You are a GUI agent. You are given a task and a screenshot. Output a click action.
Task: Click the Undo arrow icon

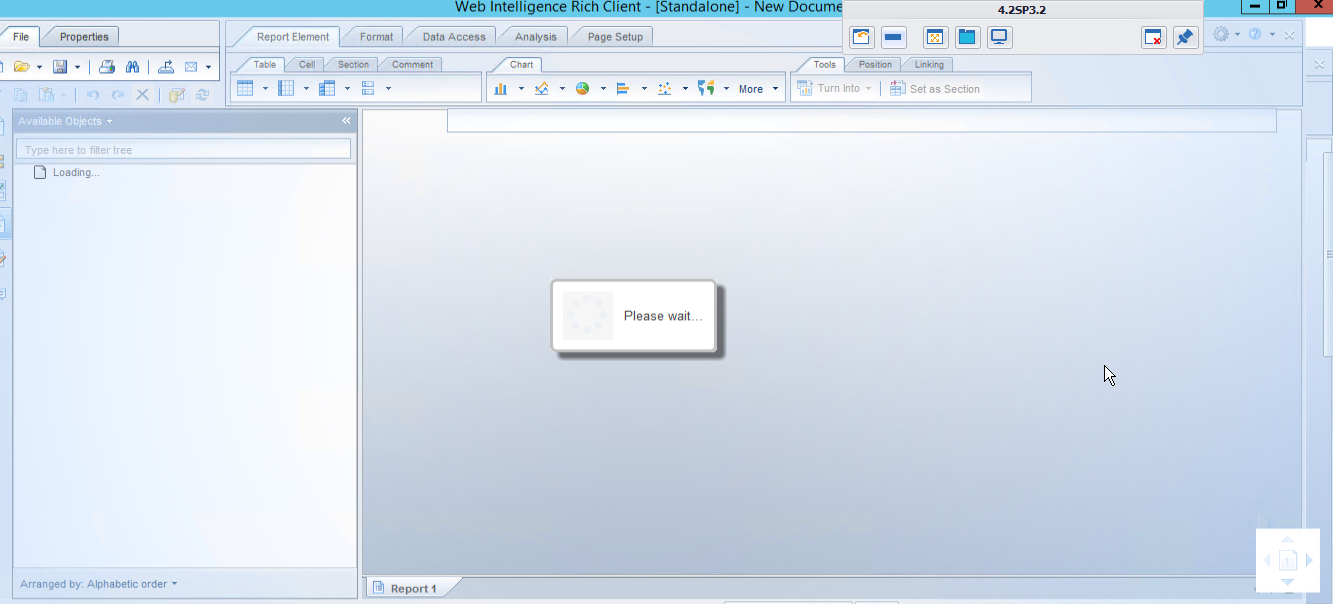pos(93,95)
